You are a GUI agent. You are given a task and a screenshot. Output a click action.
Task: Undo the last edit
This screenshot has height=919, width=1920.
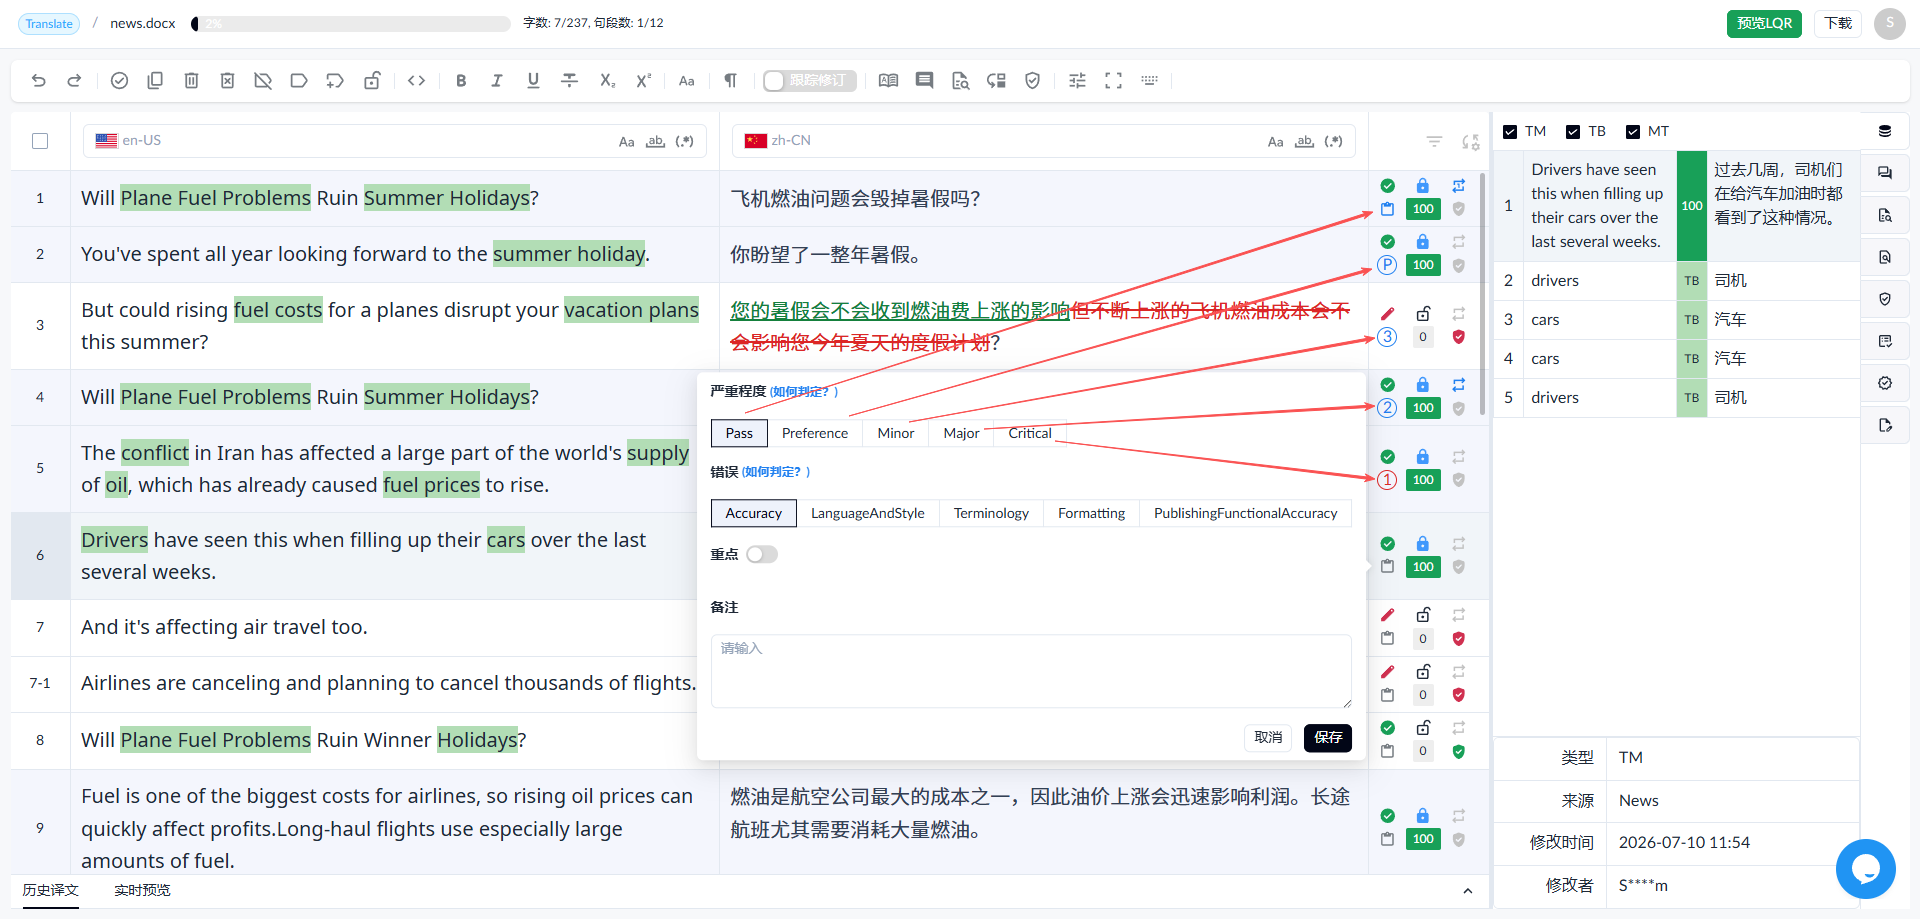click(39, 81)
